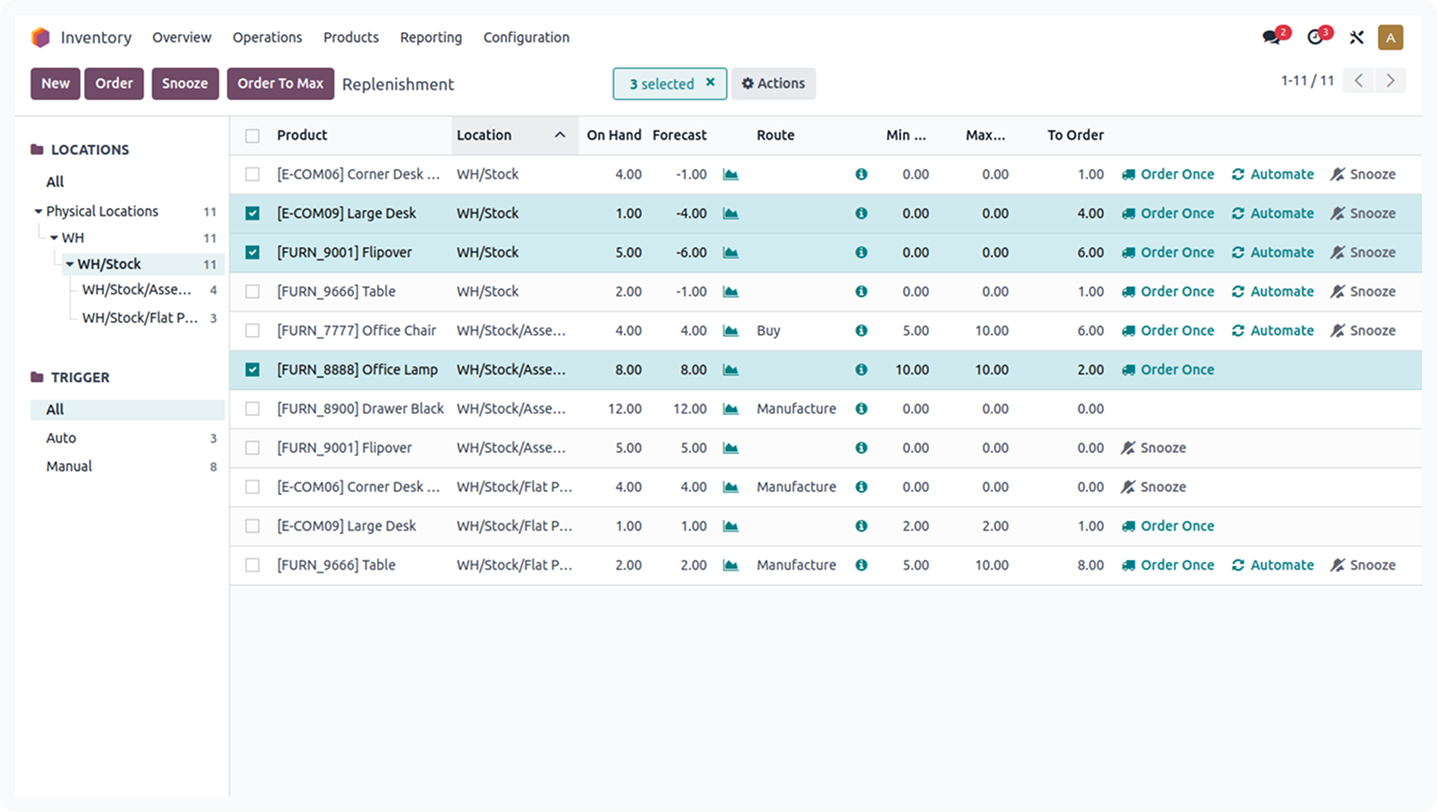1437x812 pixels.
Task: Open the Inventory app icon
Action: [40, 37]
